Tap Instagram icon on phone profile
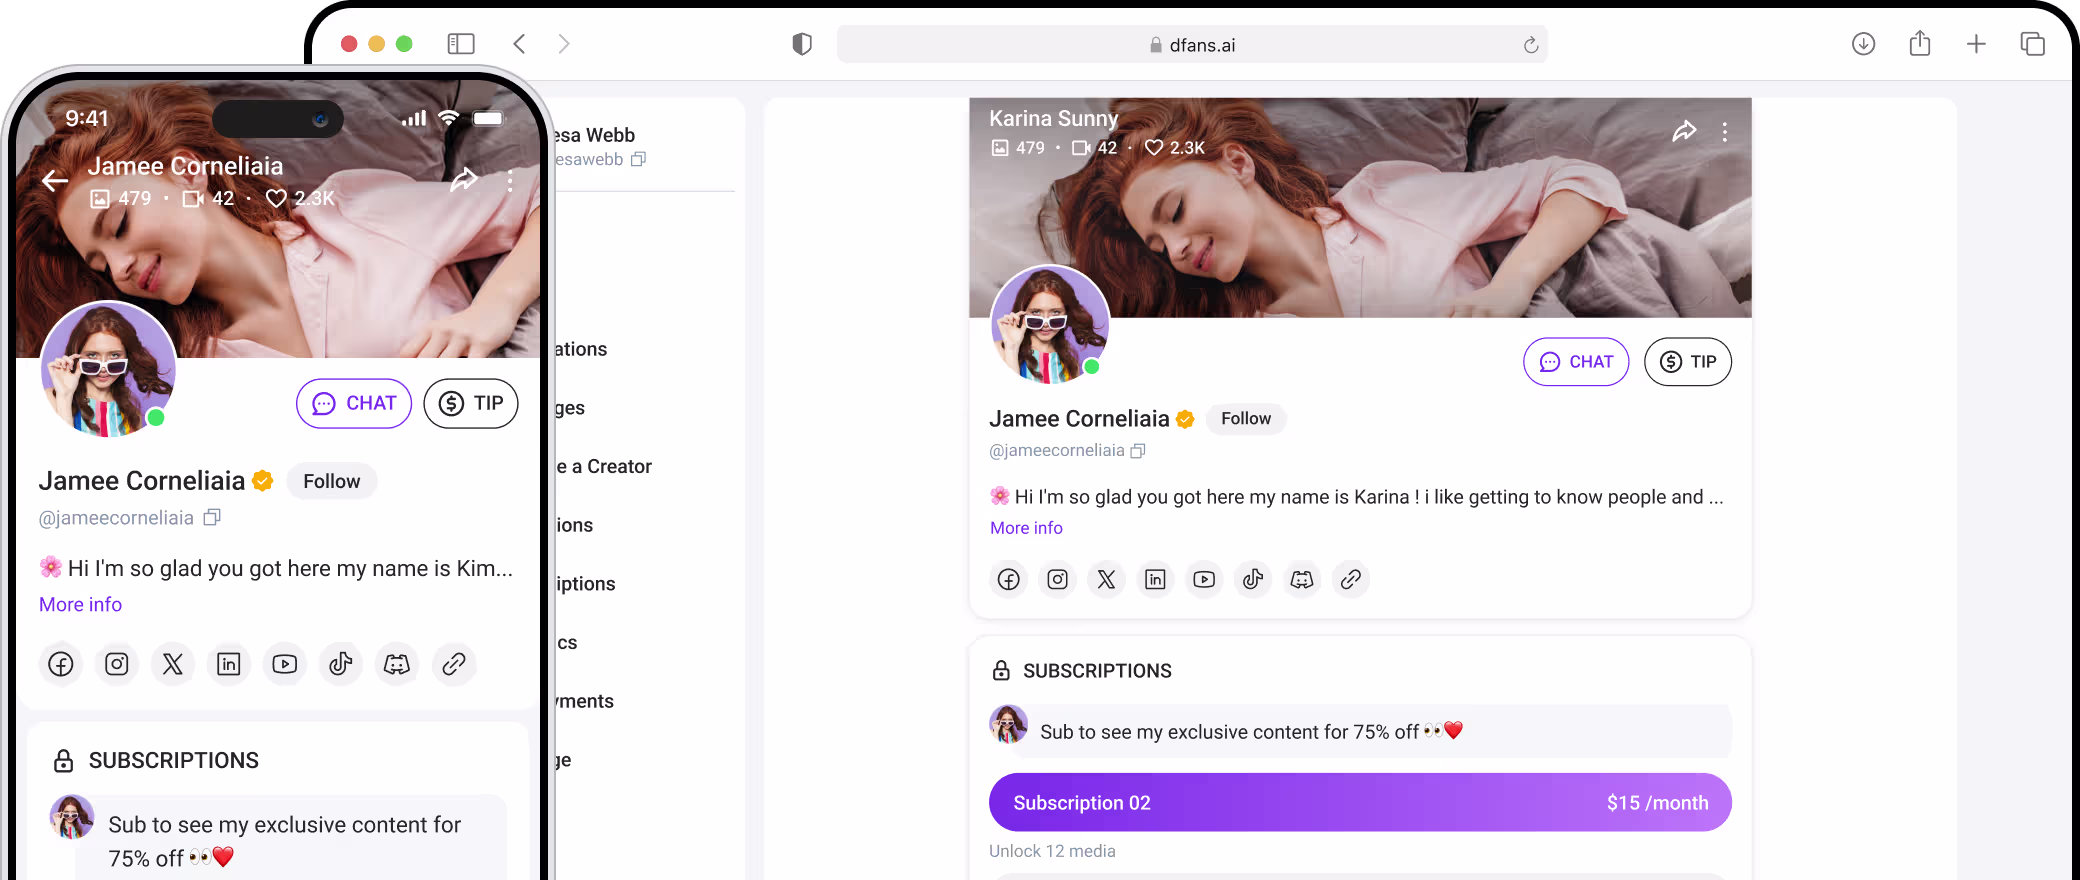Image resolution: width=2080 pixels, height=880 pixels. coord(117,664)
